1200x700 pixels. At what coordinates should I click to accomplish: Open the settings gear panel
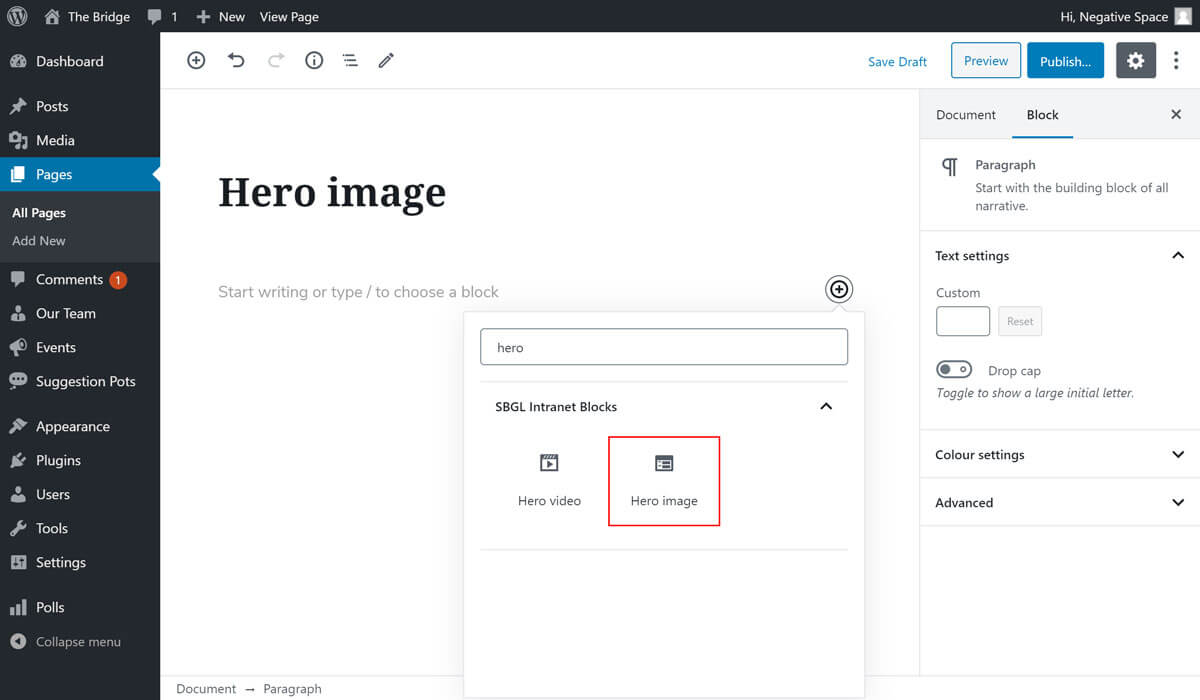(1135, 61)
